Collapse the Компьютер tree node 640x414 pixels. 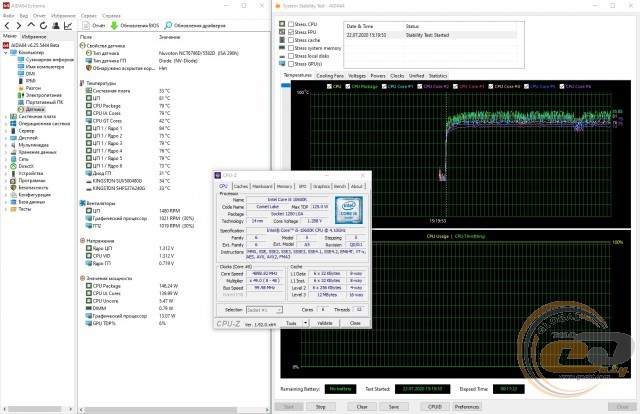[6, 53]
